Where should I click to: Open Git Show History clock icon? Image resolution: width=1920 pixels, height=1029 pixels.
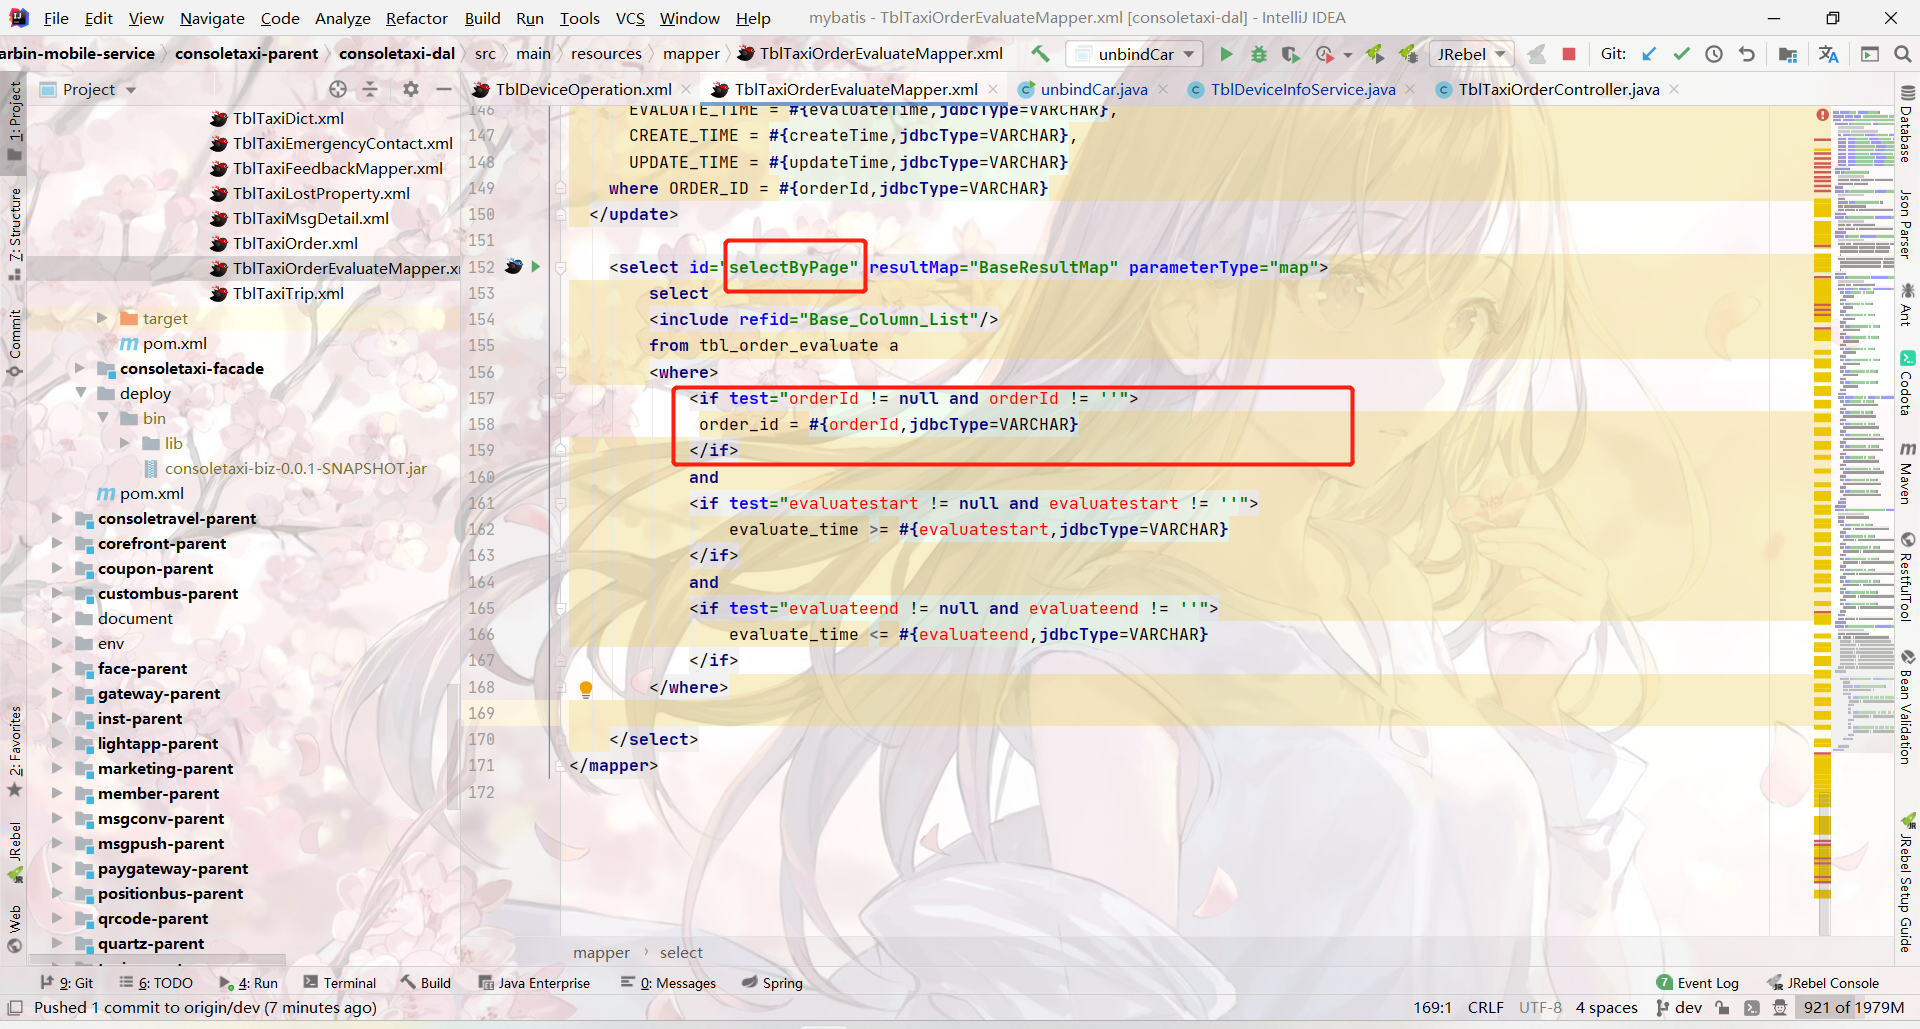pyautogui.click(x=1714, y=54)
